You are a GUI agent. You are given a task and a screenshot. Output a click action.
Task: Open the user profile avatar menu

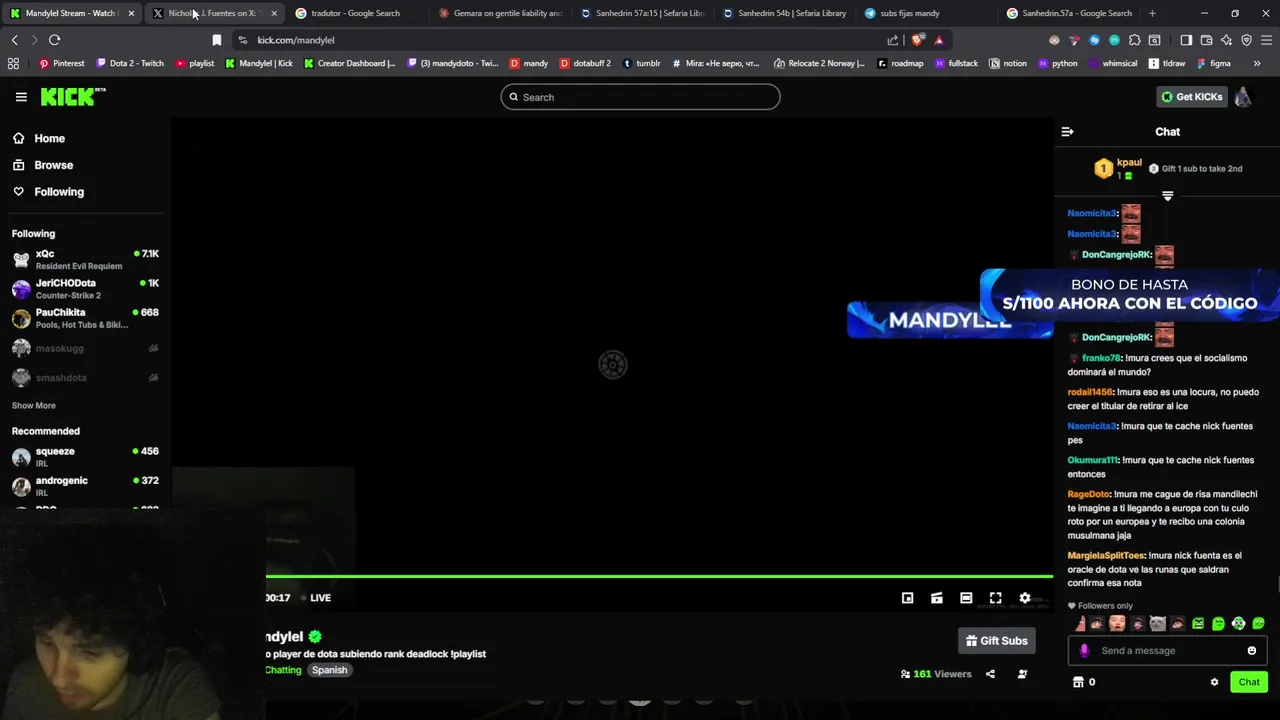[x=1243, y=97]
